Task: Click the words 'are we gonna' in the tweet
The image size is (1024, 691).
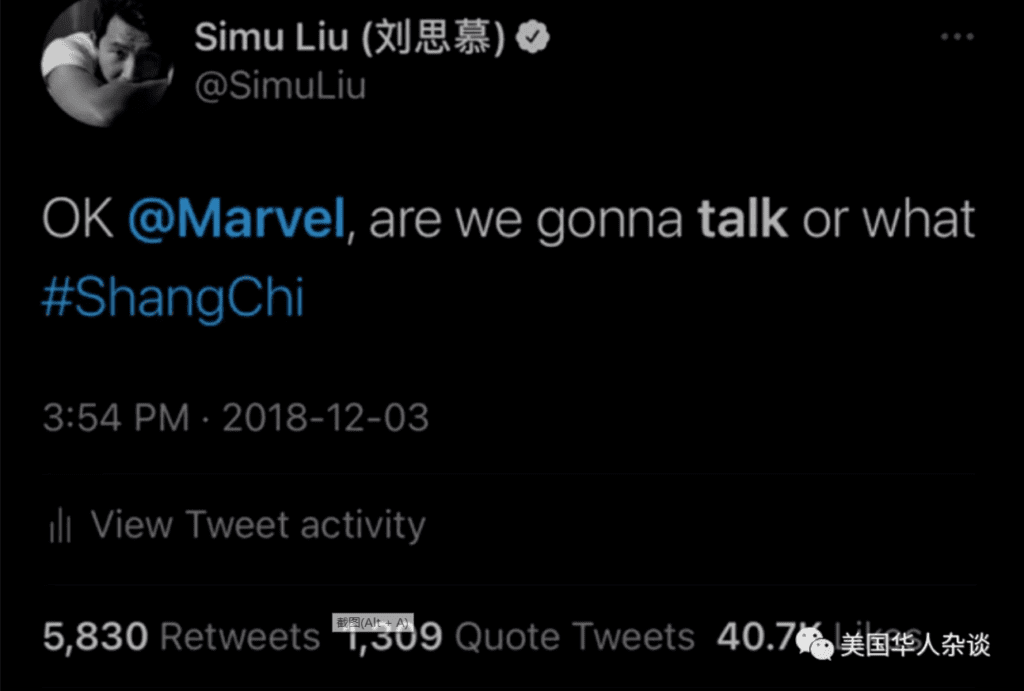Action: click(525, 222)
